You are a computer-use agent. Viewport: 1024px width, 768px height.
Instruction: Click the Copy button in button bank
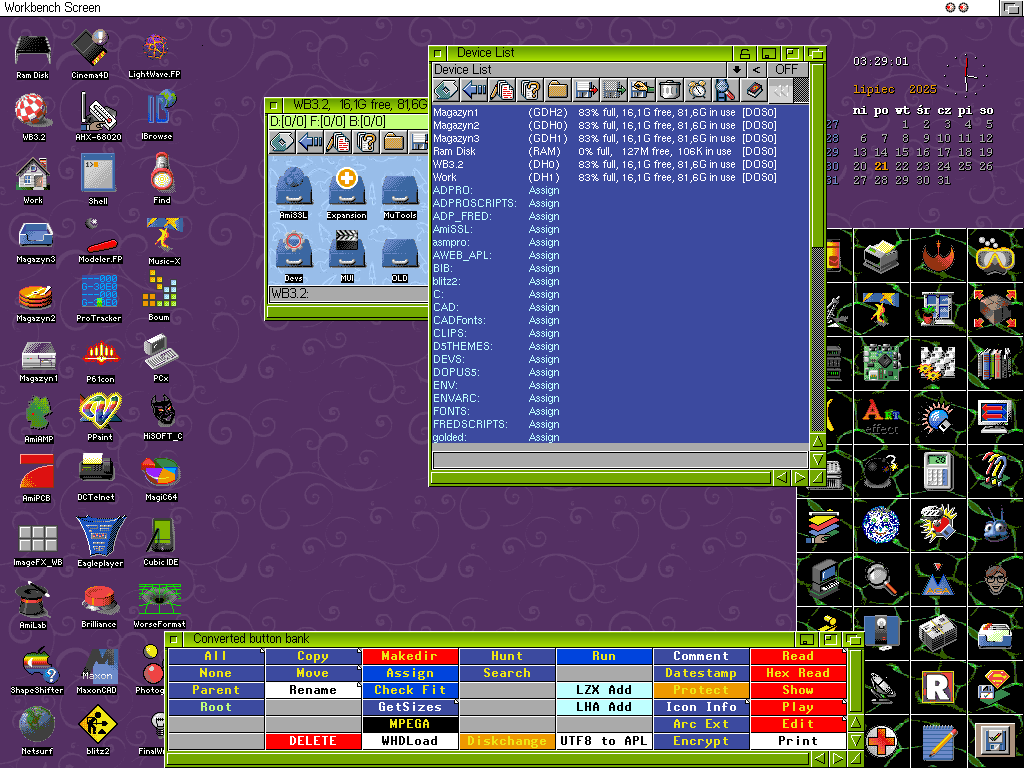tap(313, 656)
